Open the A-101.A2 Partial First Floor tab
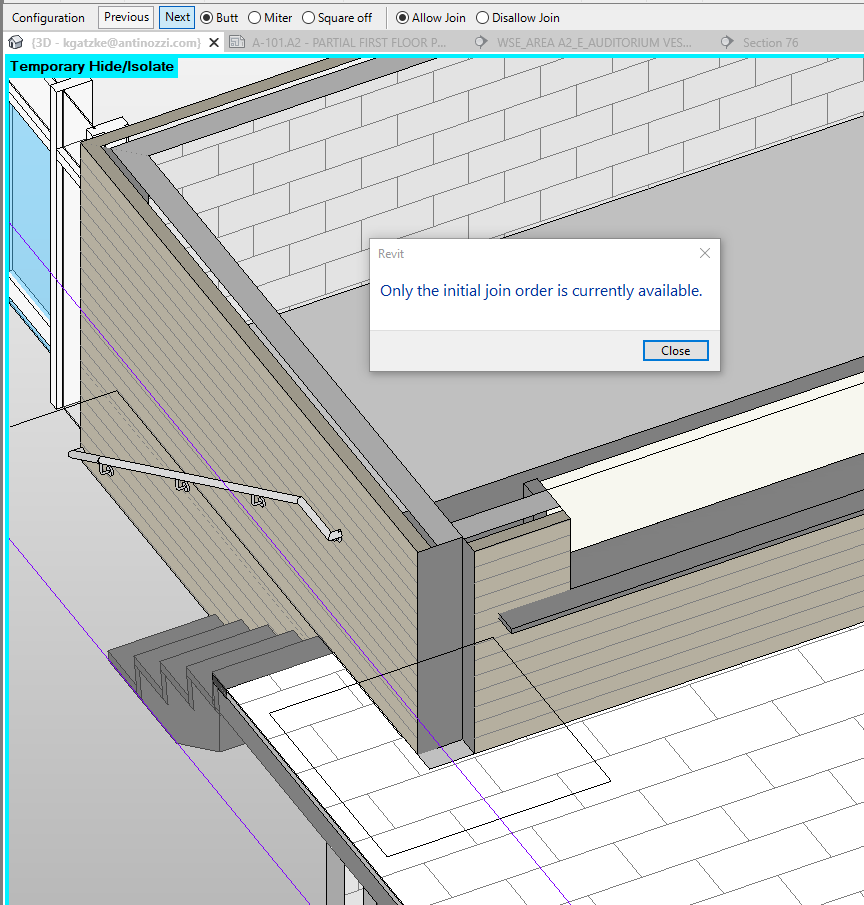 click(x=348, y=43)
